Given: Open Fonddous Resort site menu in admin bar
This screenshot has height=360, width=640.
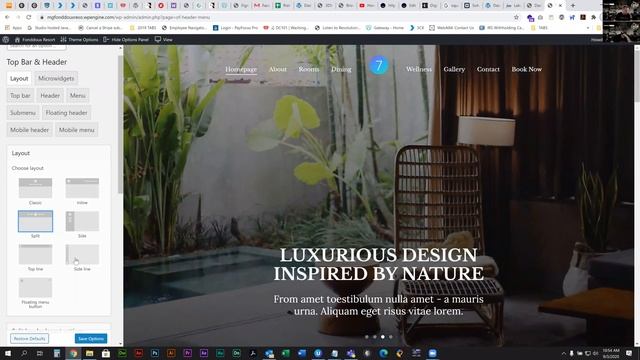Looking at the screenshot, I should [x=35, y=40].
